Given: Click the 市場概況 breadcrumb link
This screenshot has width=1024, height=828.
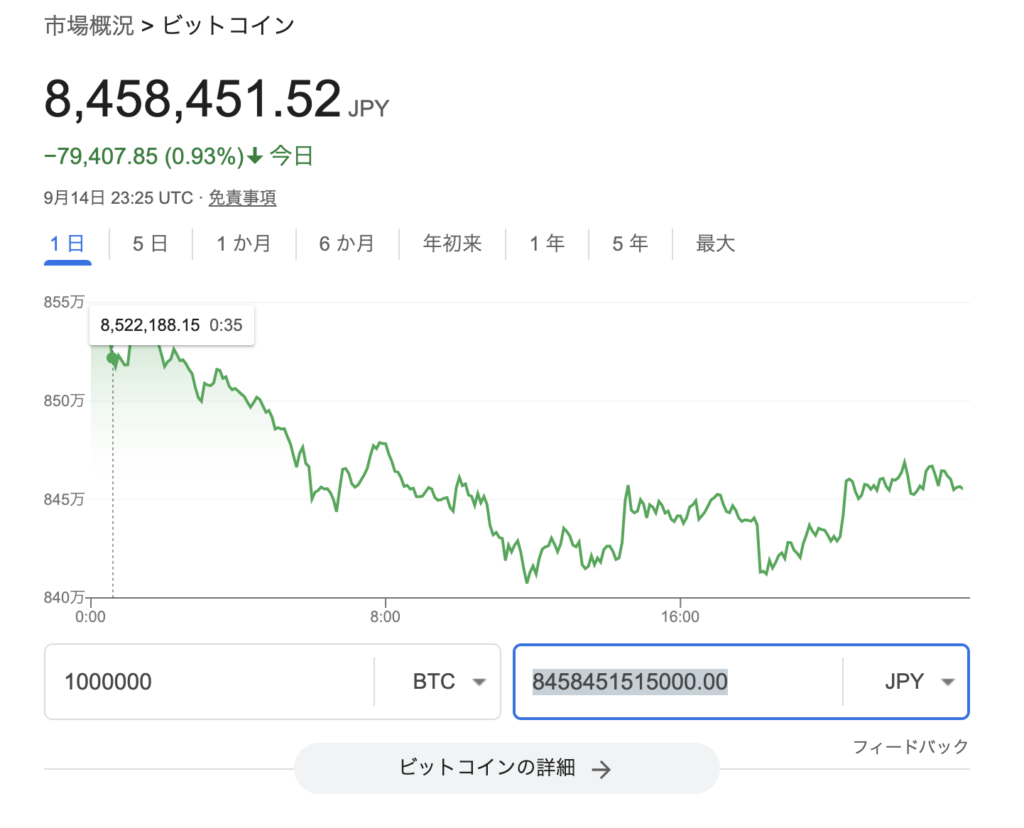Looking at the screenshot, I should (88, 26).
